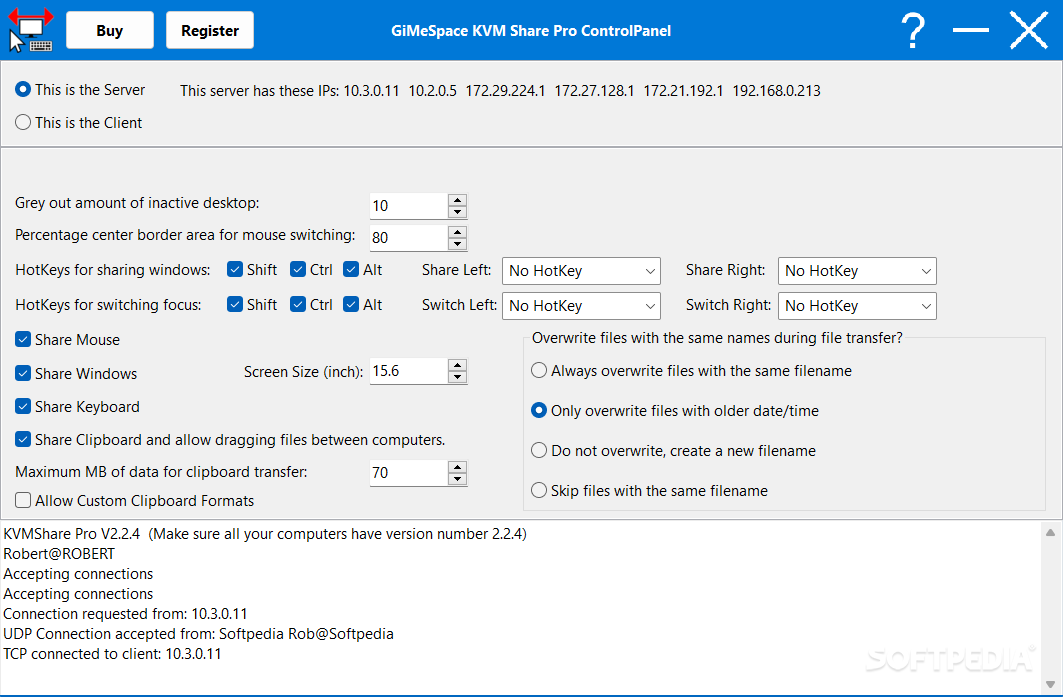Click the server IP 172.29.224.1 text
Image resolution: width=1063 pixels, height=697 pixels.
pyautogui.click(x=505, y=91)
